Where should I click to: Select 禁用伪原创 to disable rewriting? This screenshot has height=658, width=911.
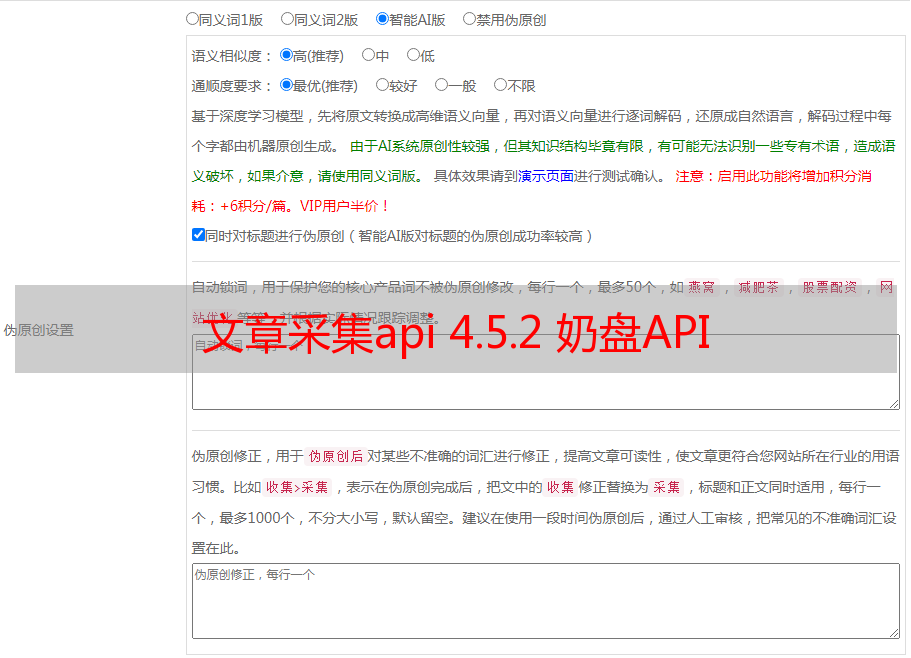coord(469,19)
